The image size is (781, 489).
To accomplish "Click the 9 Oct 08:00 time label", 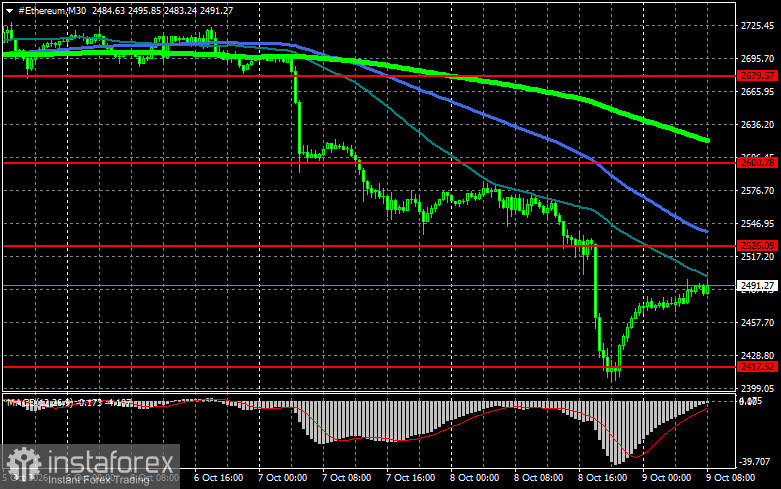I will click(731, 478).
